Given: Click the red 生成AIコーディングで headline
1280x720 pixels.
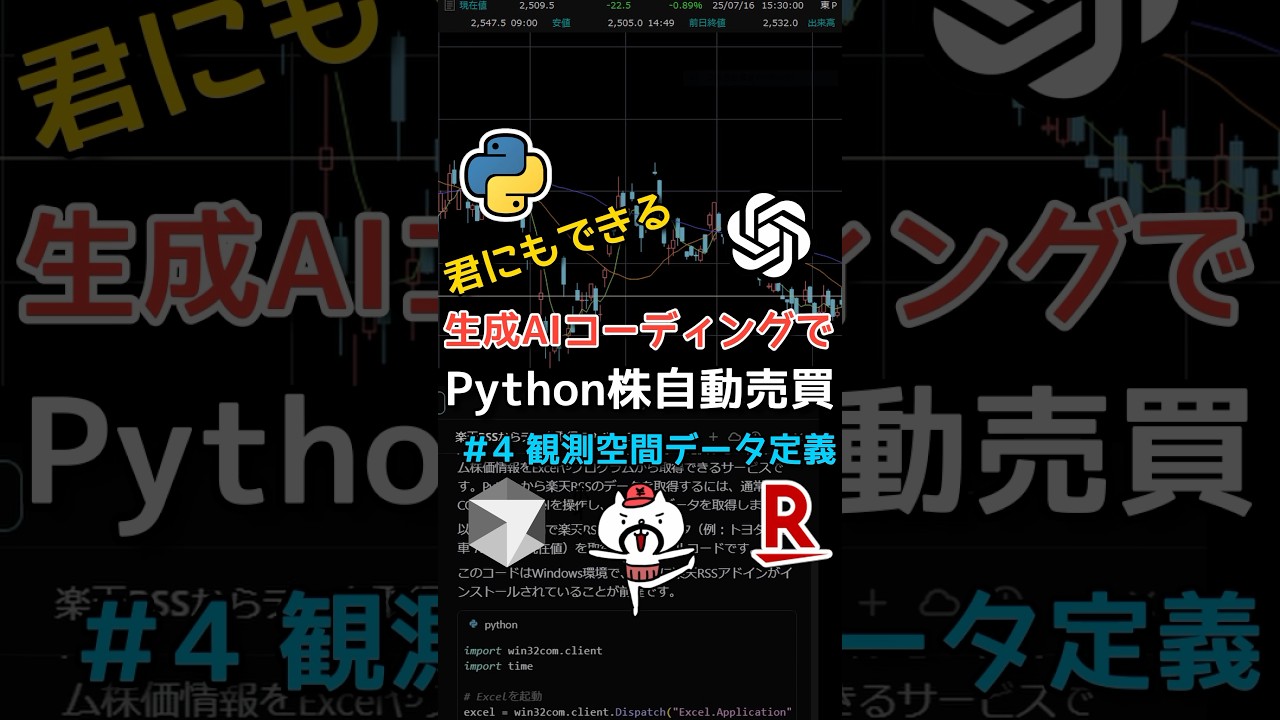Looking at the screenshot, I should point(639,332).
